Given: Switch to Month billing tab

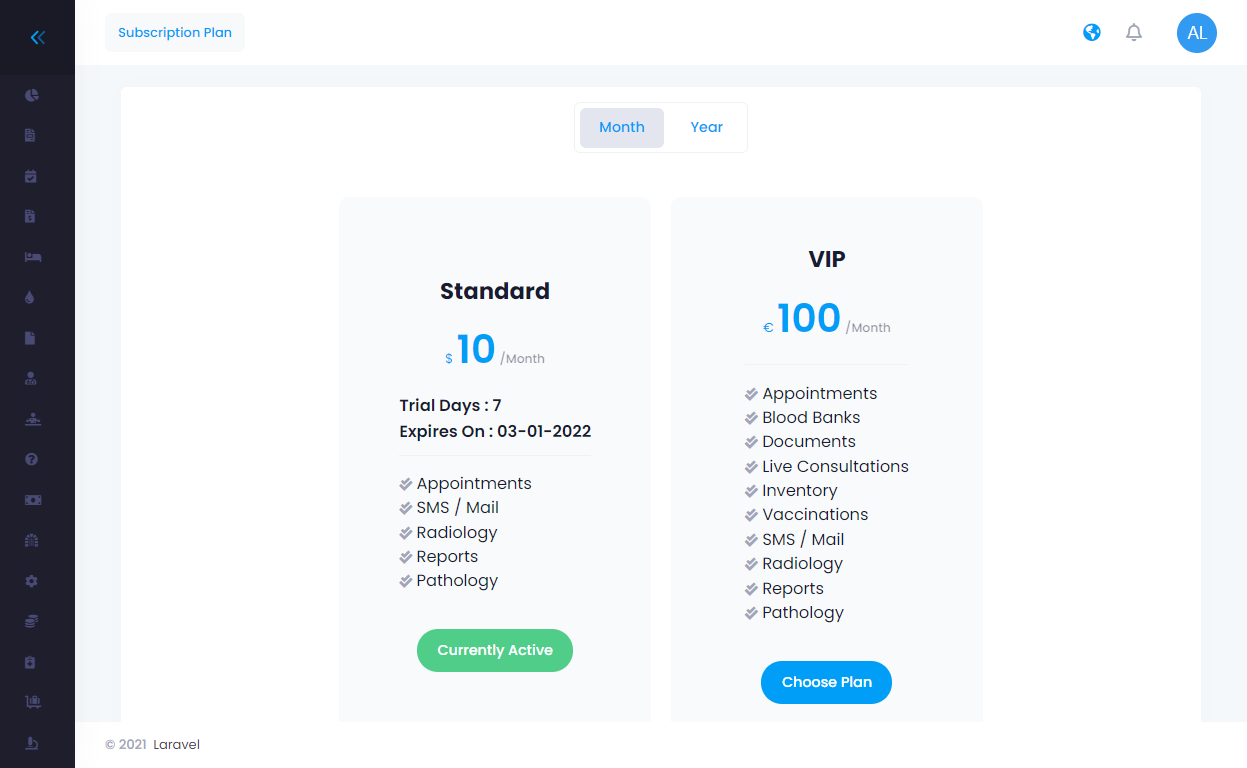Looking at the screenshot, I should [x=621, y=127].
